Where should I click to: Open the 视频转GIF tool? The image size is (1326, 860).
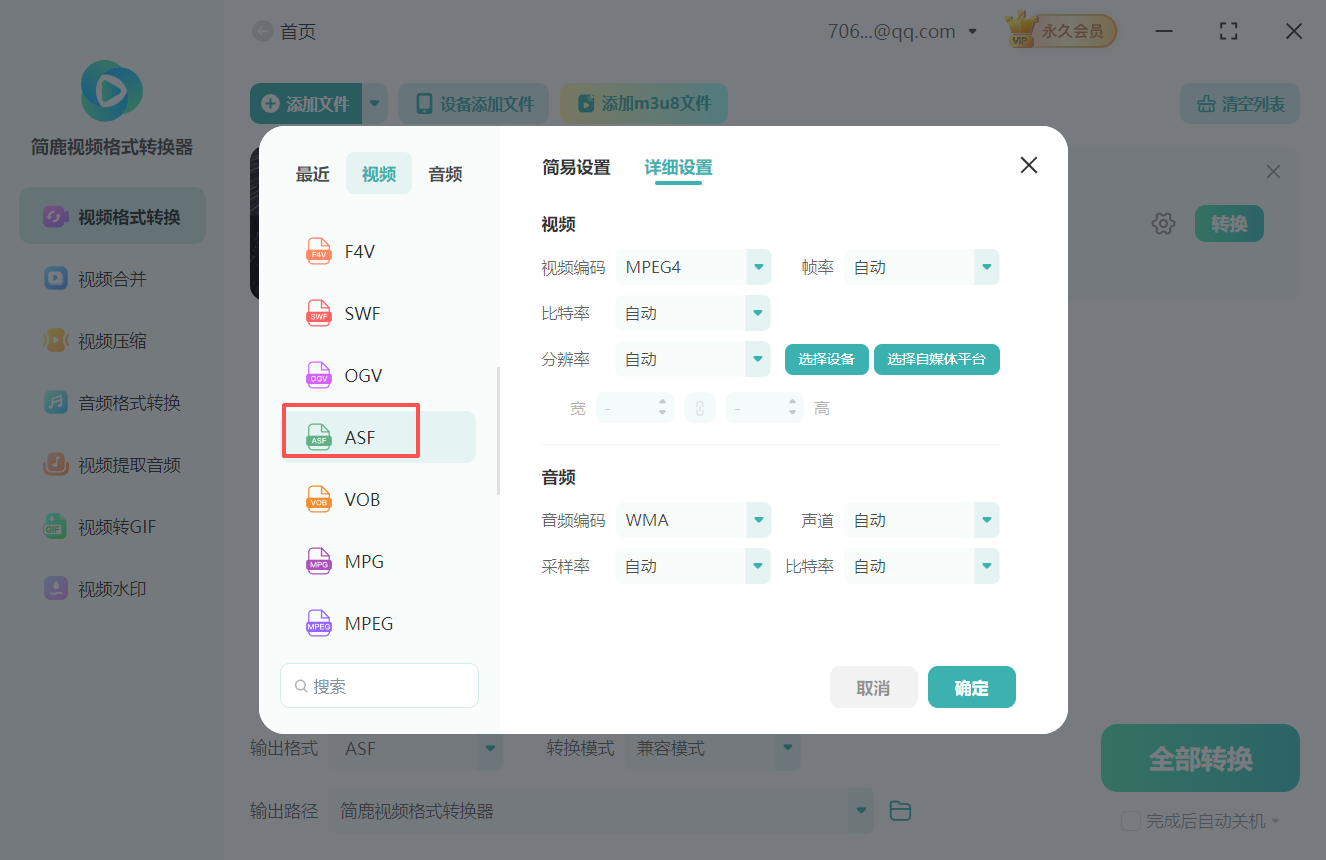(111, 526)
